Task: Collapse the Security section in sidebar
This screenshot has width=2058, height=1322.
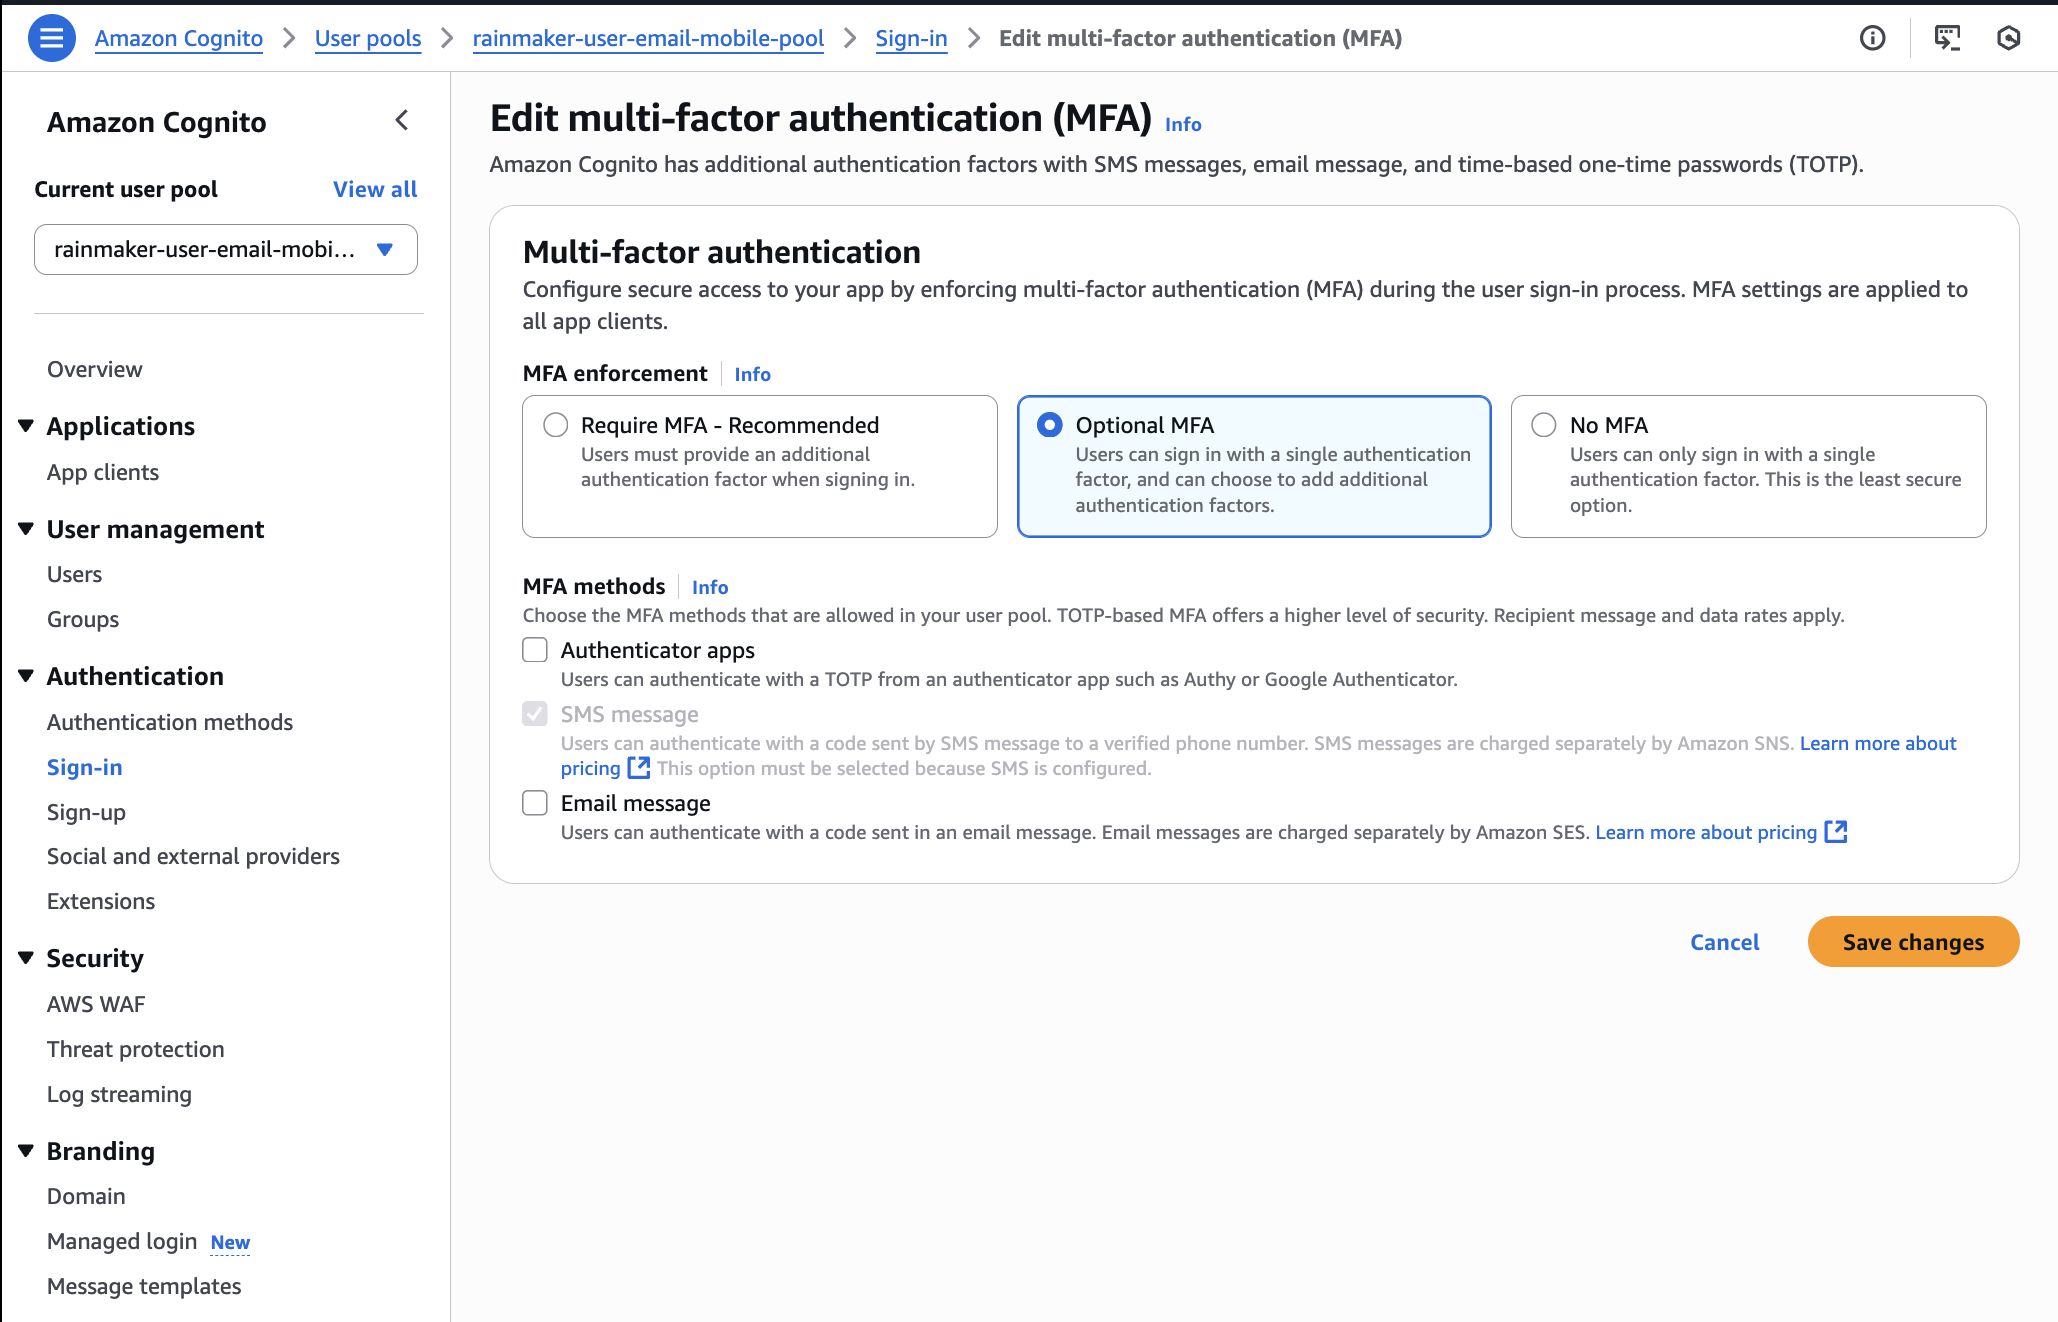Action: [26, 956]
